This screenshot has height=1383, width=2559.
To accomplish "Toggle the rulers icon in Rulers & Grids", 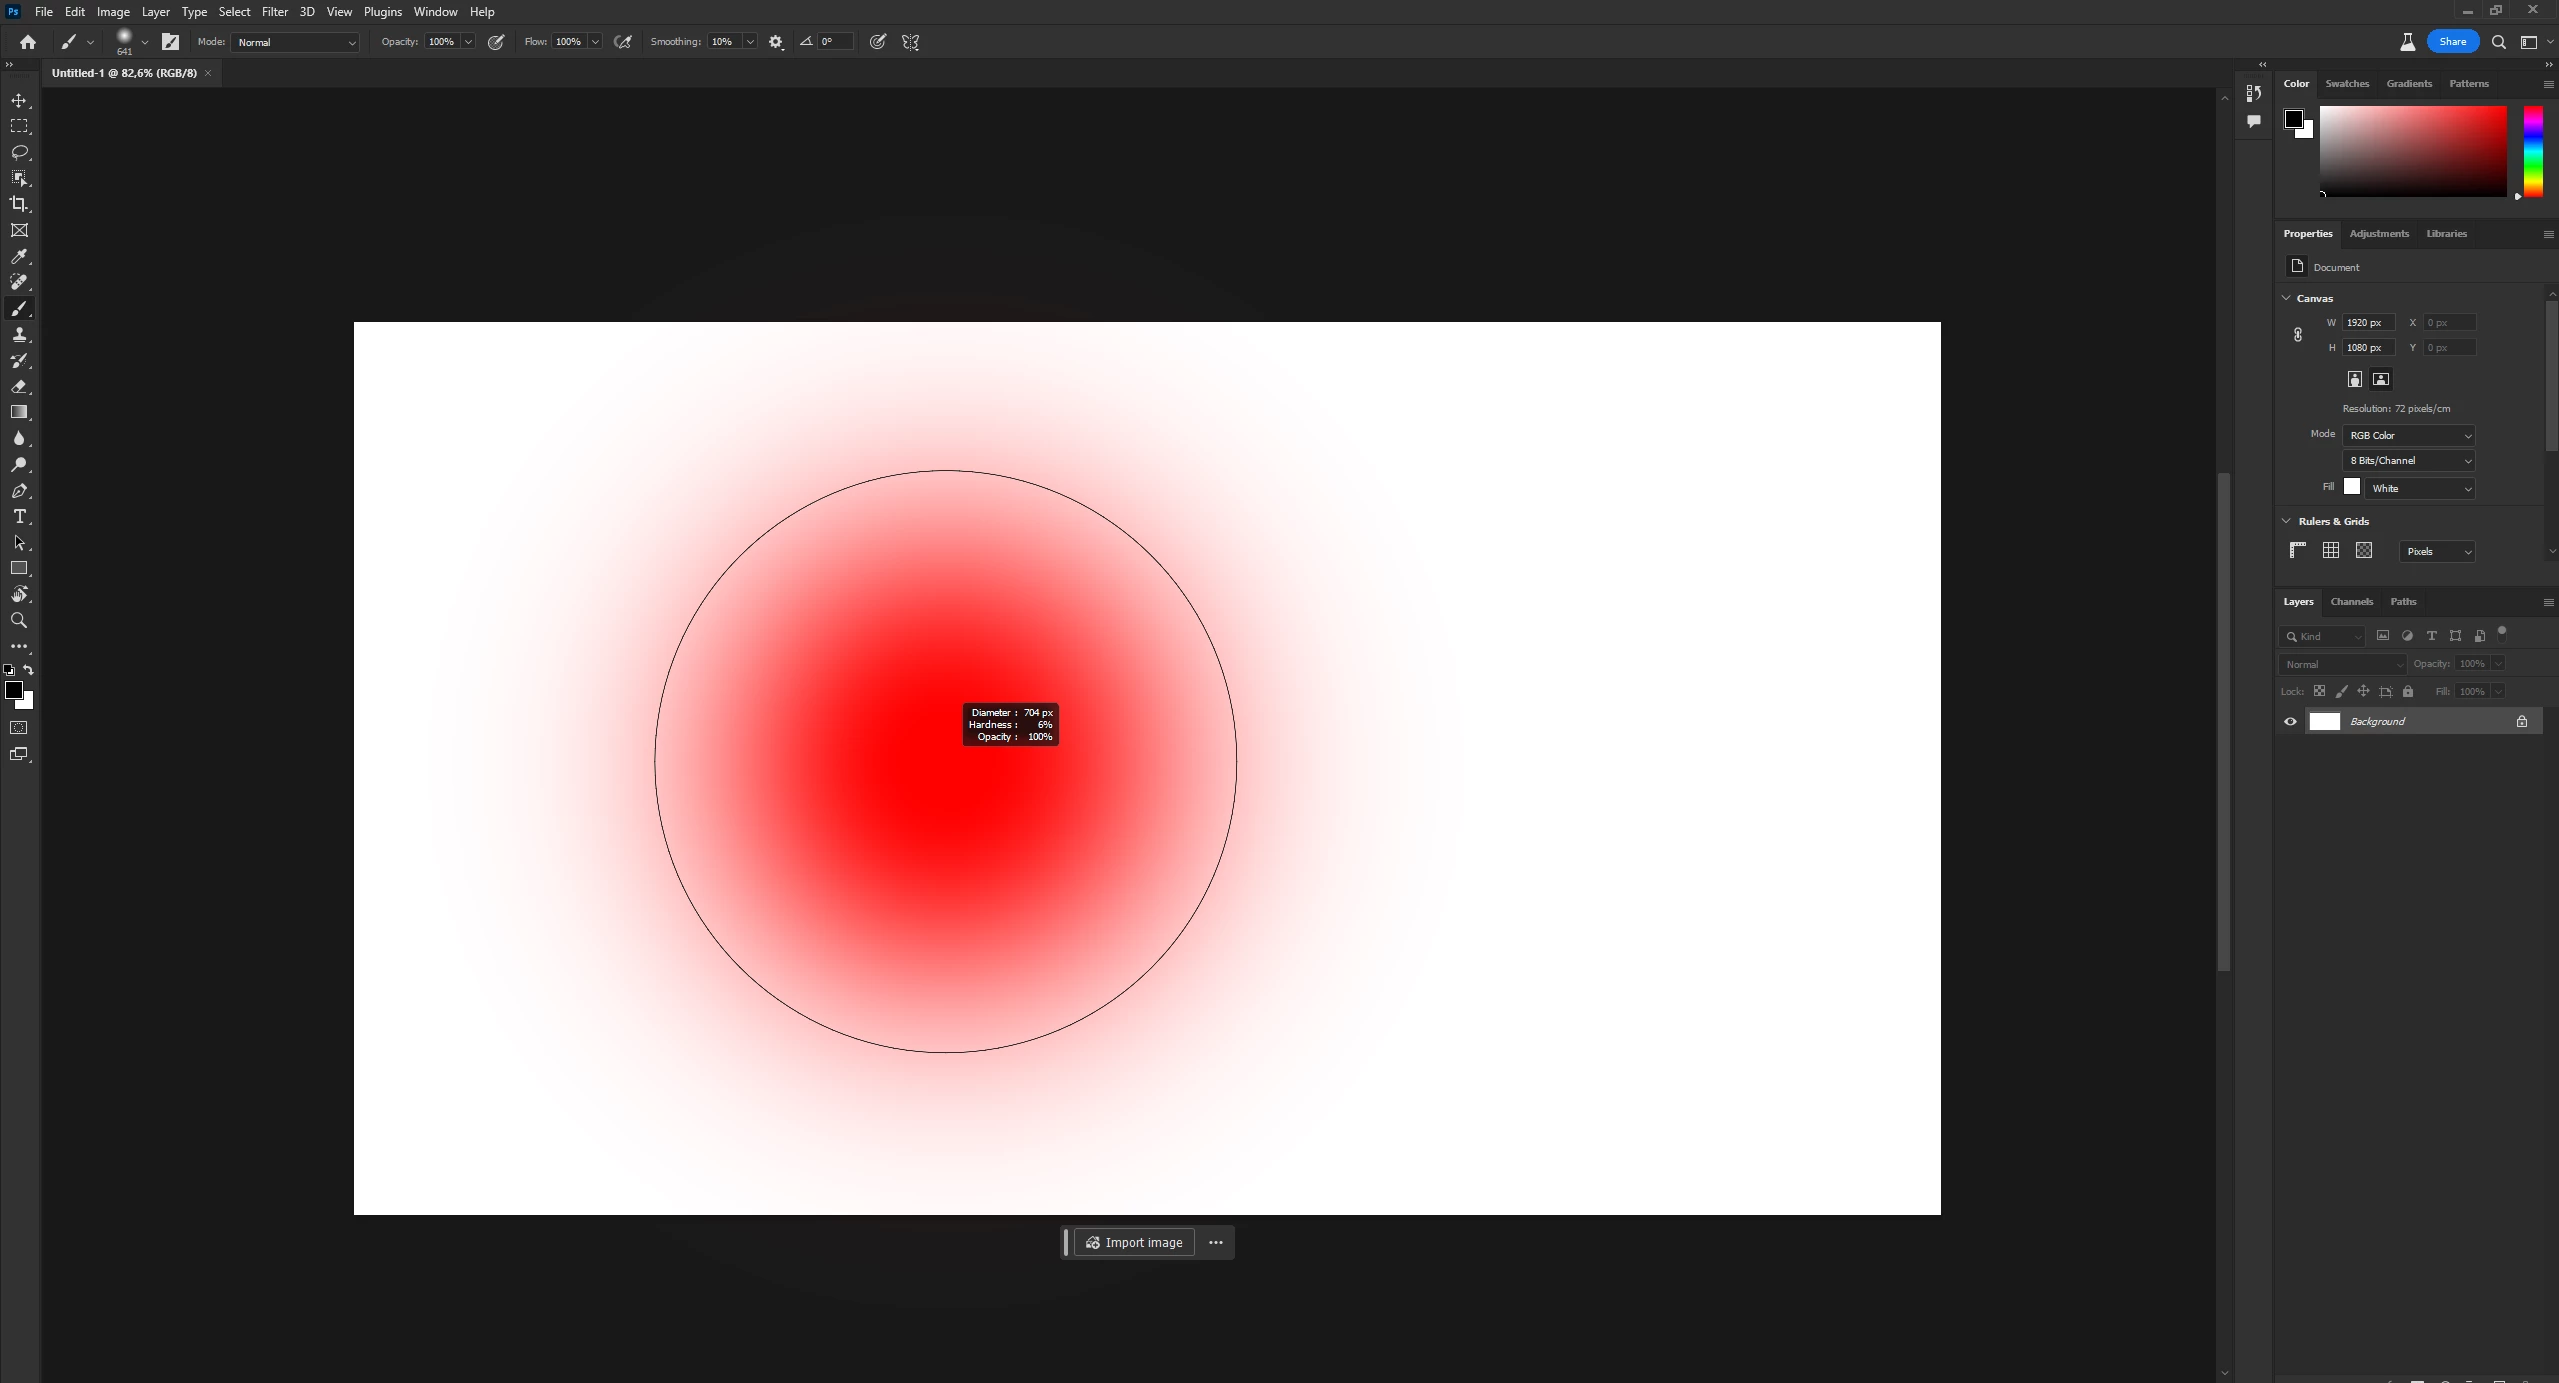I will [x=2297, y=551].
